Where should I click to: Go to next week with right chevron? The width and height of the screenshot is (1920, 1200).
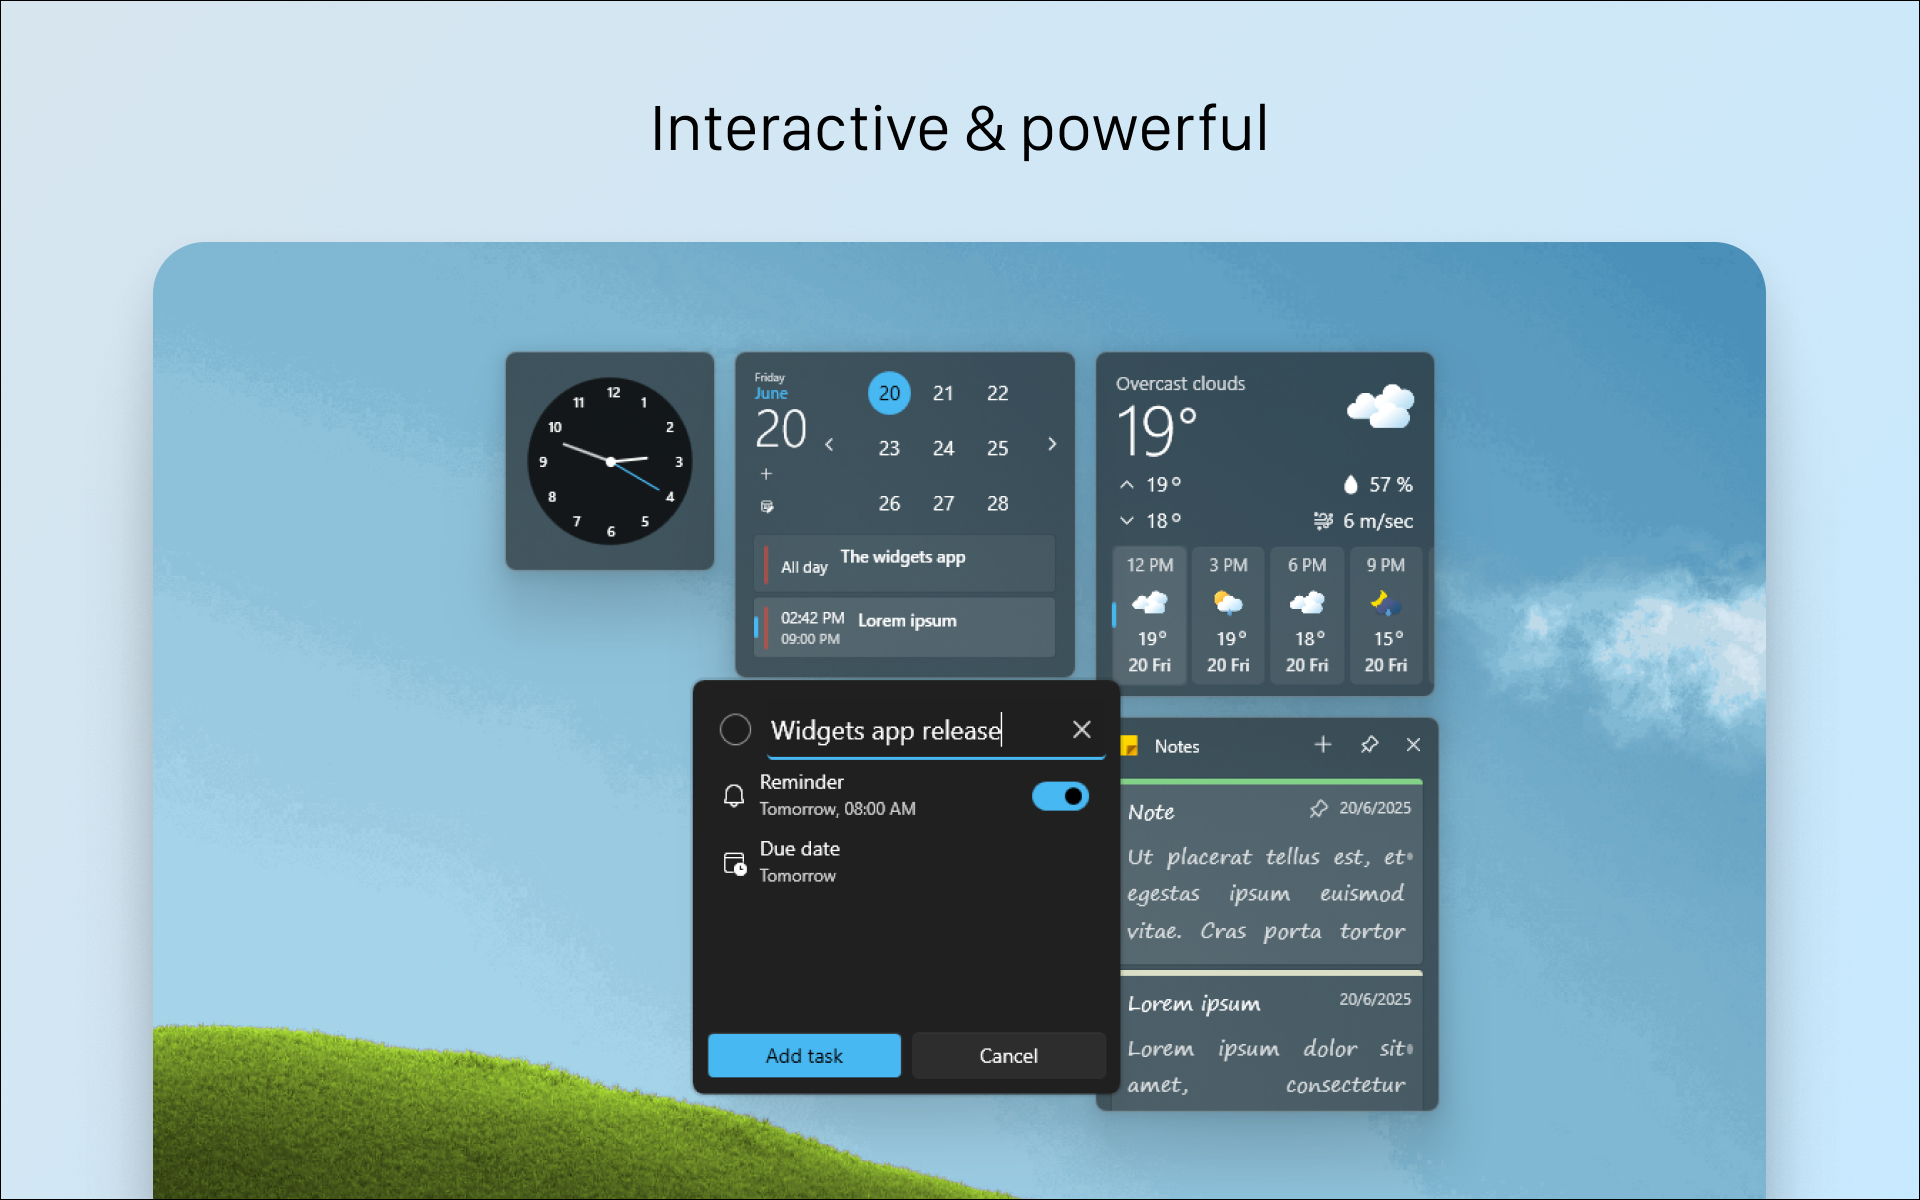(x=1052, y=445)
